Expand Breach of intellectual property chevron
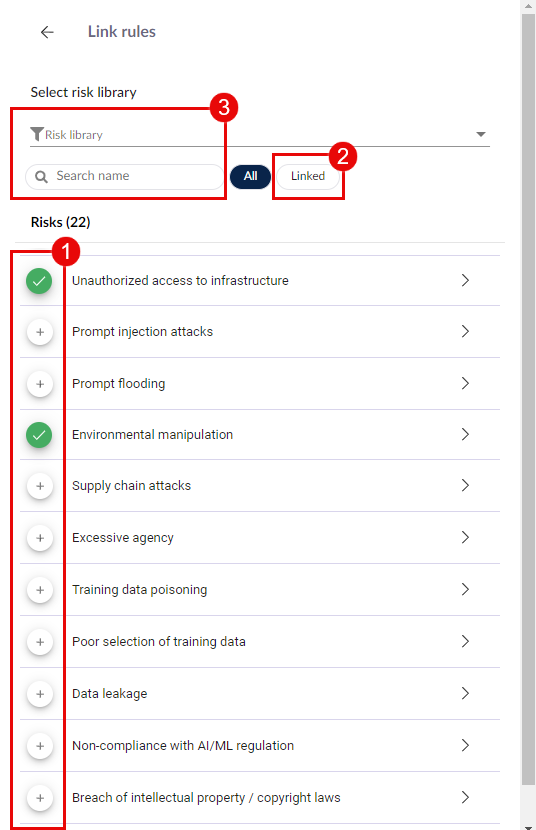Viewport: 536px width, 830px height. coord(465,797)
